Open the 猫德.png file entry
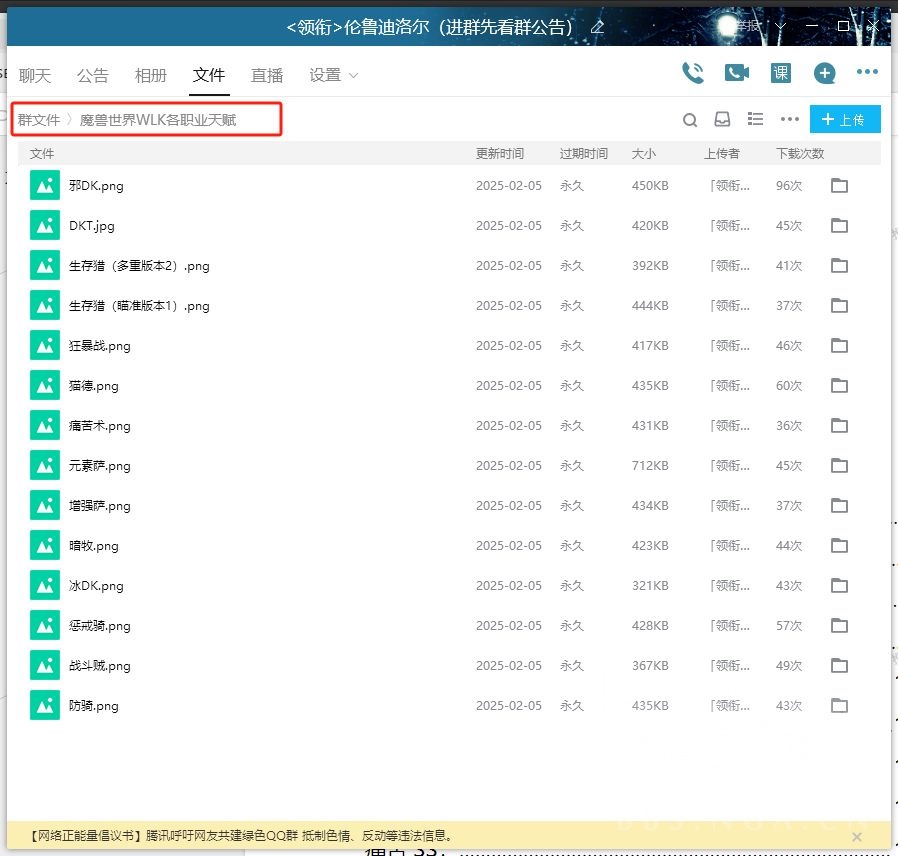This screenshot has height=856, width=898. pyautogui.click(x=95, y=385)
